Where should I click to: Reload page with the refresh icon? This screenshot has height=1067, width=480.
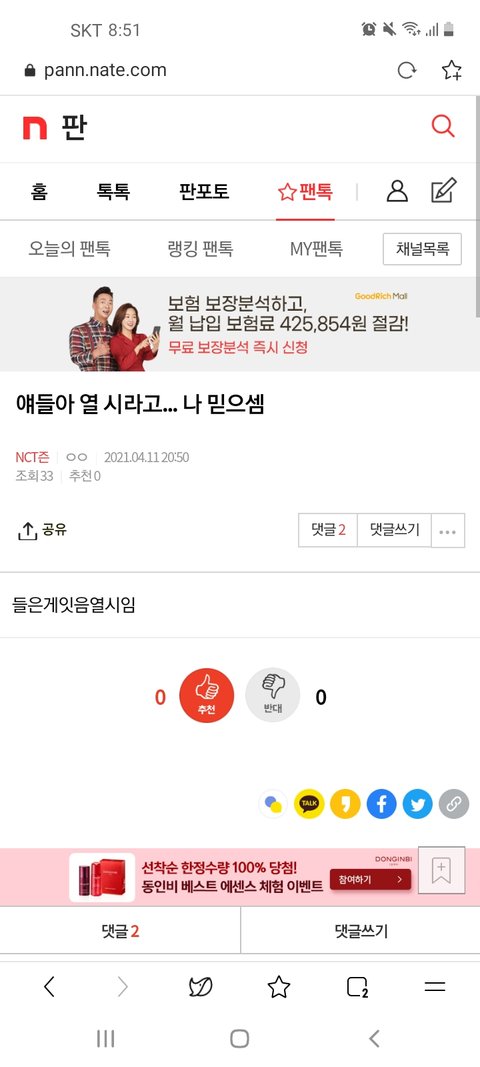click(406, 70)
